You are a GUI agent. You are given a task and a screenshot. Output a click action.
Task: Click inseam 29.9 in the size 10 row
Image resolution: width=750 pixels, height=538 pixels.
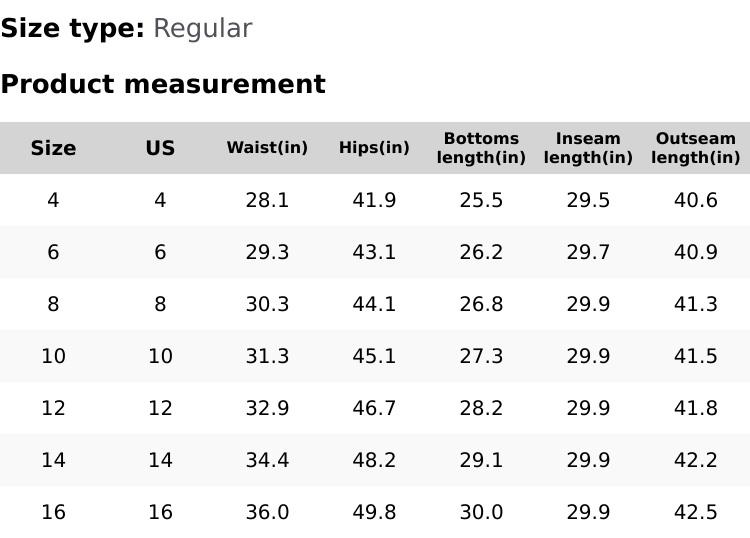pyautogui.click(x=588, y=356)
